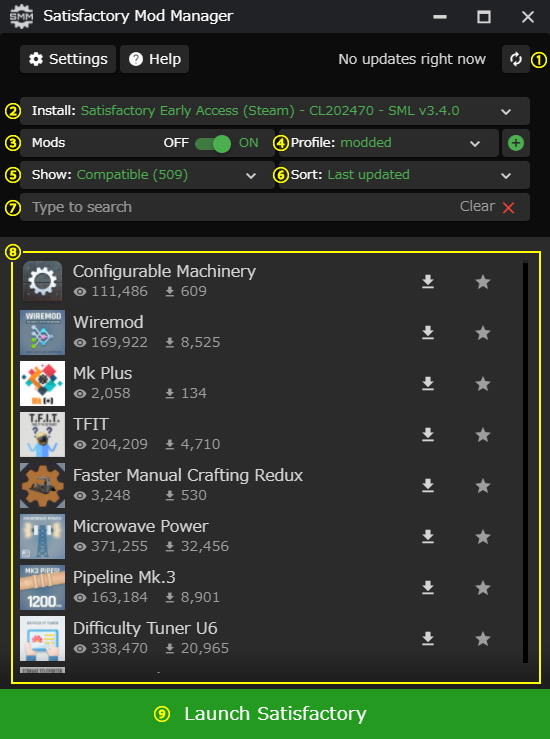Click the Launch Satisfactory button
Image resolution: width=550 pixels, height=739 pixels.
coord(275,714)
